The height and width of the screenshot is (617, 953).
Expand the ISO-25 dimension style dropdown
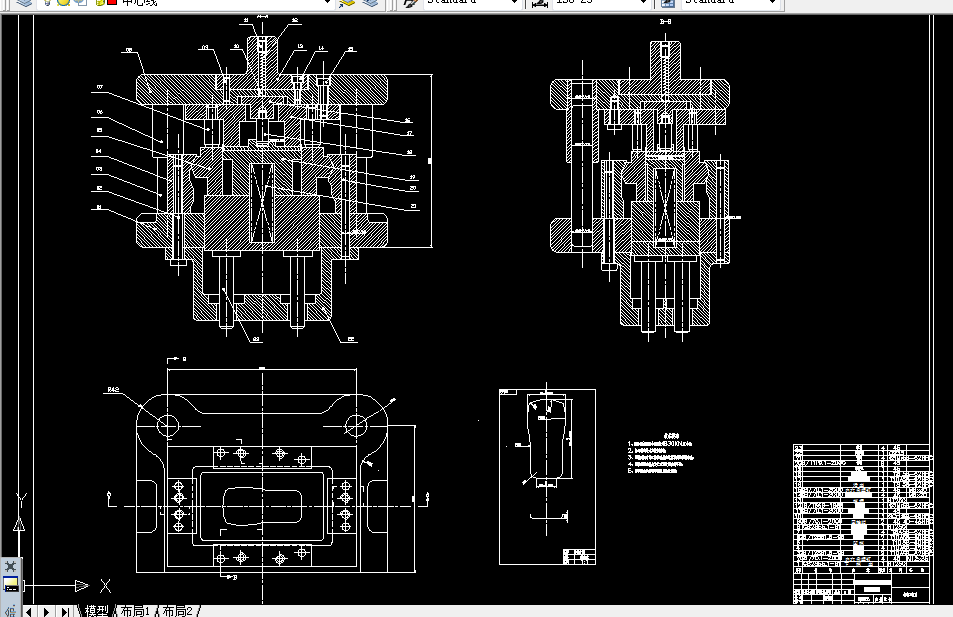644,2
